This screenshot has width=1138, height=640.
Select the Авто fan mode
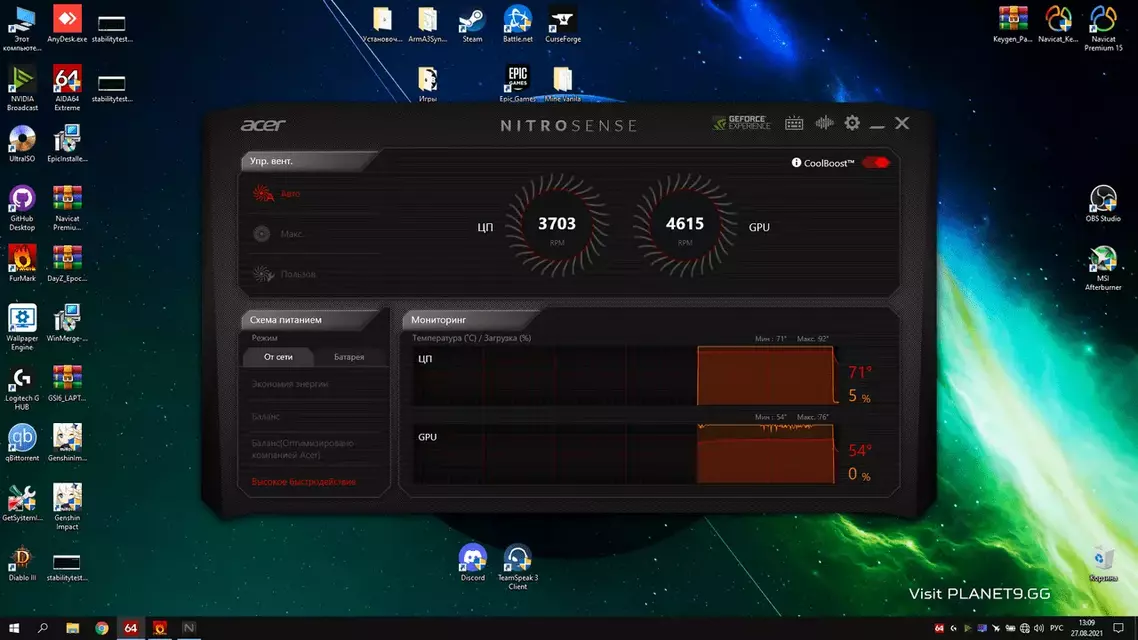pos(277,194)
